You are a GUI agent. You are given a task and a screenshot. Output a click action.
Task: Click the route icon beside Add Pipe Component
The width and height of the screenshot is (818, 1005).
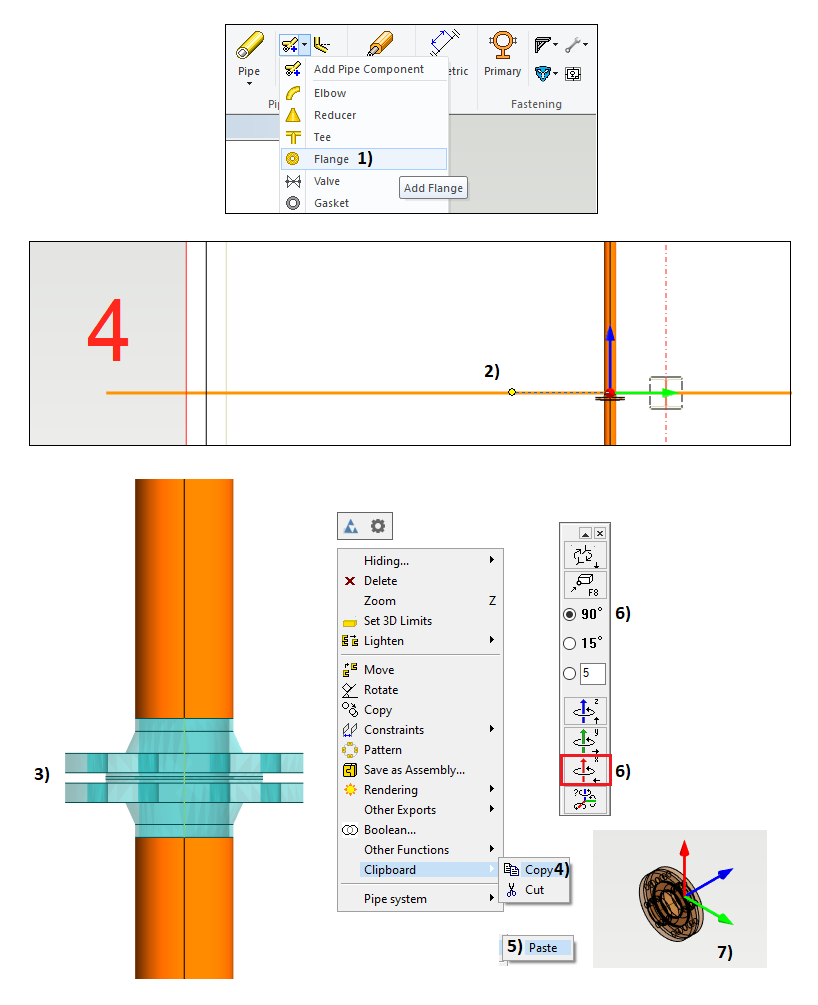[322, 45]
